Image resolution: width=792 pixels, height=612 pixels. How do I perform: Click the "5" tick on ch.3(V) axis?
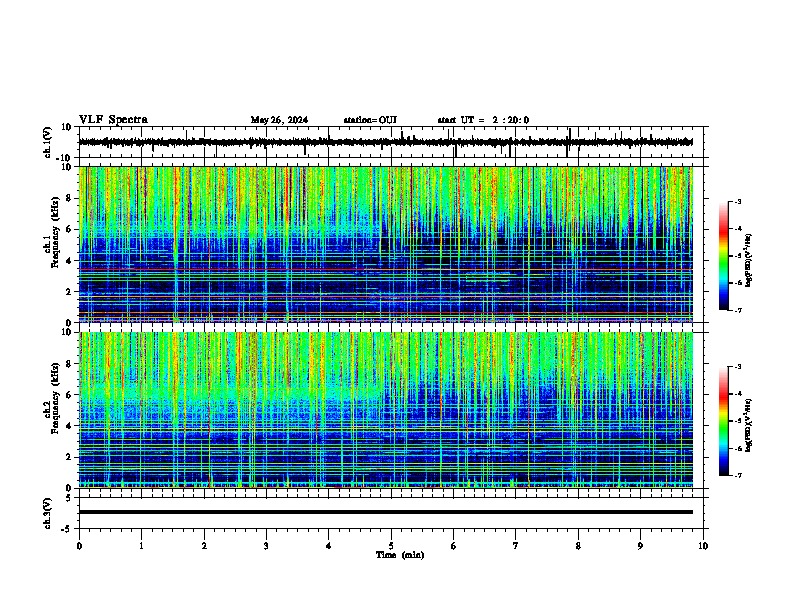point(70,498)
